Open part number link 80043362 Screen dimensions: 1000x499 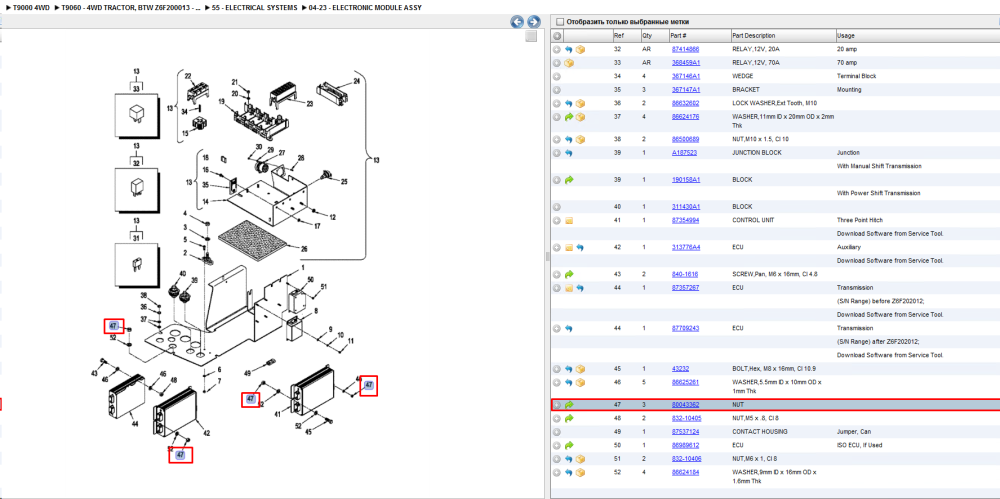pyautogui.click(x=685, y=405)
